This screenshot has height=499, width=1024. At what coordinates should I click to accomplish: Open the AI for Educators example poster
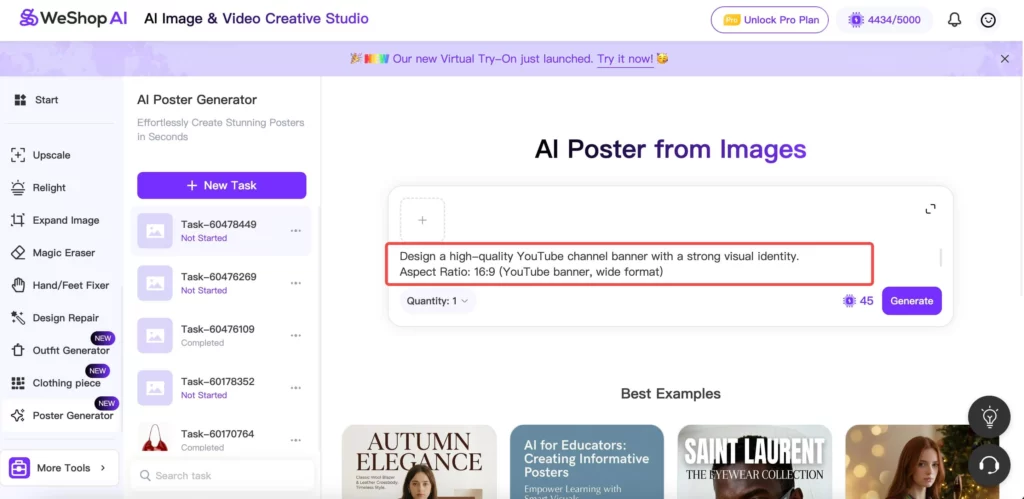(x=586, y=461)
